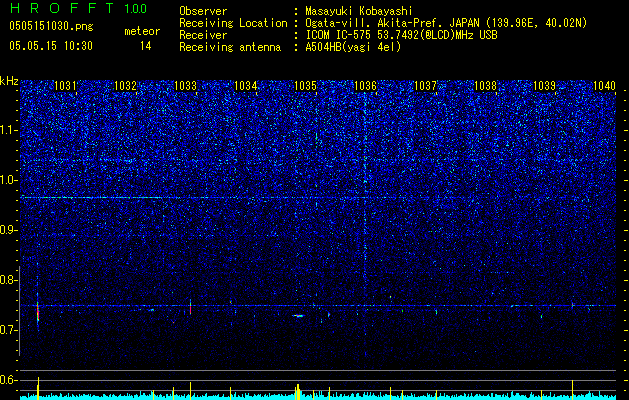Viewport: 629px width, 400px height.
Task: Click the HROFFT program title
Action: point(62,8)
